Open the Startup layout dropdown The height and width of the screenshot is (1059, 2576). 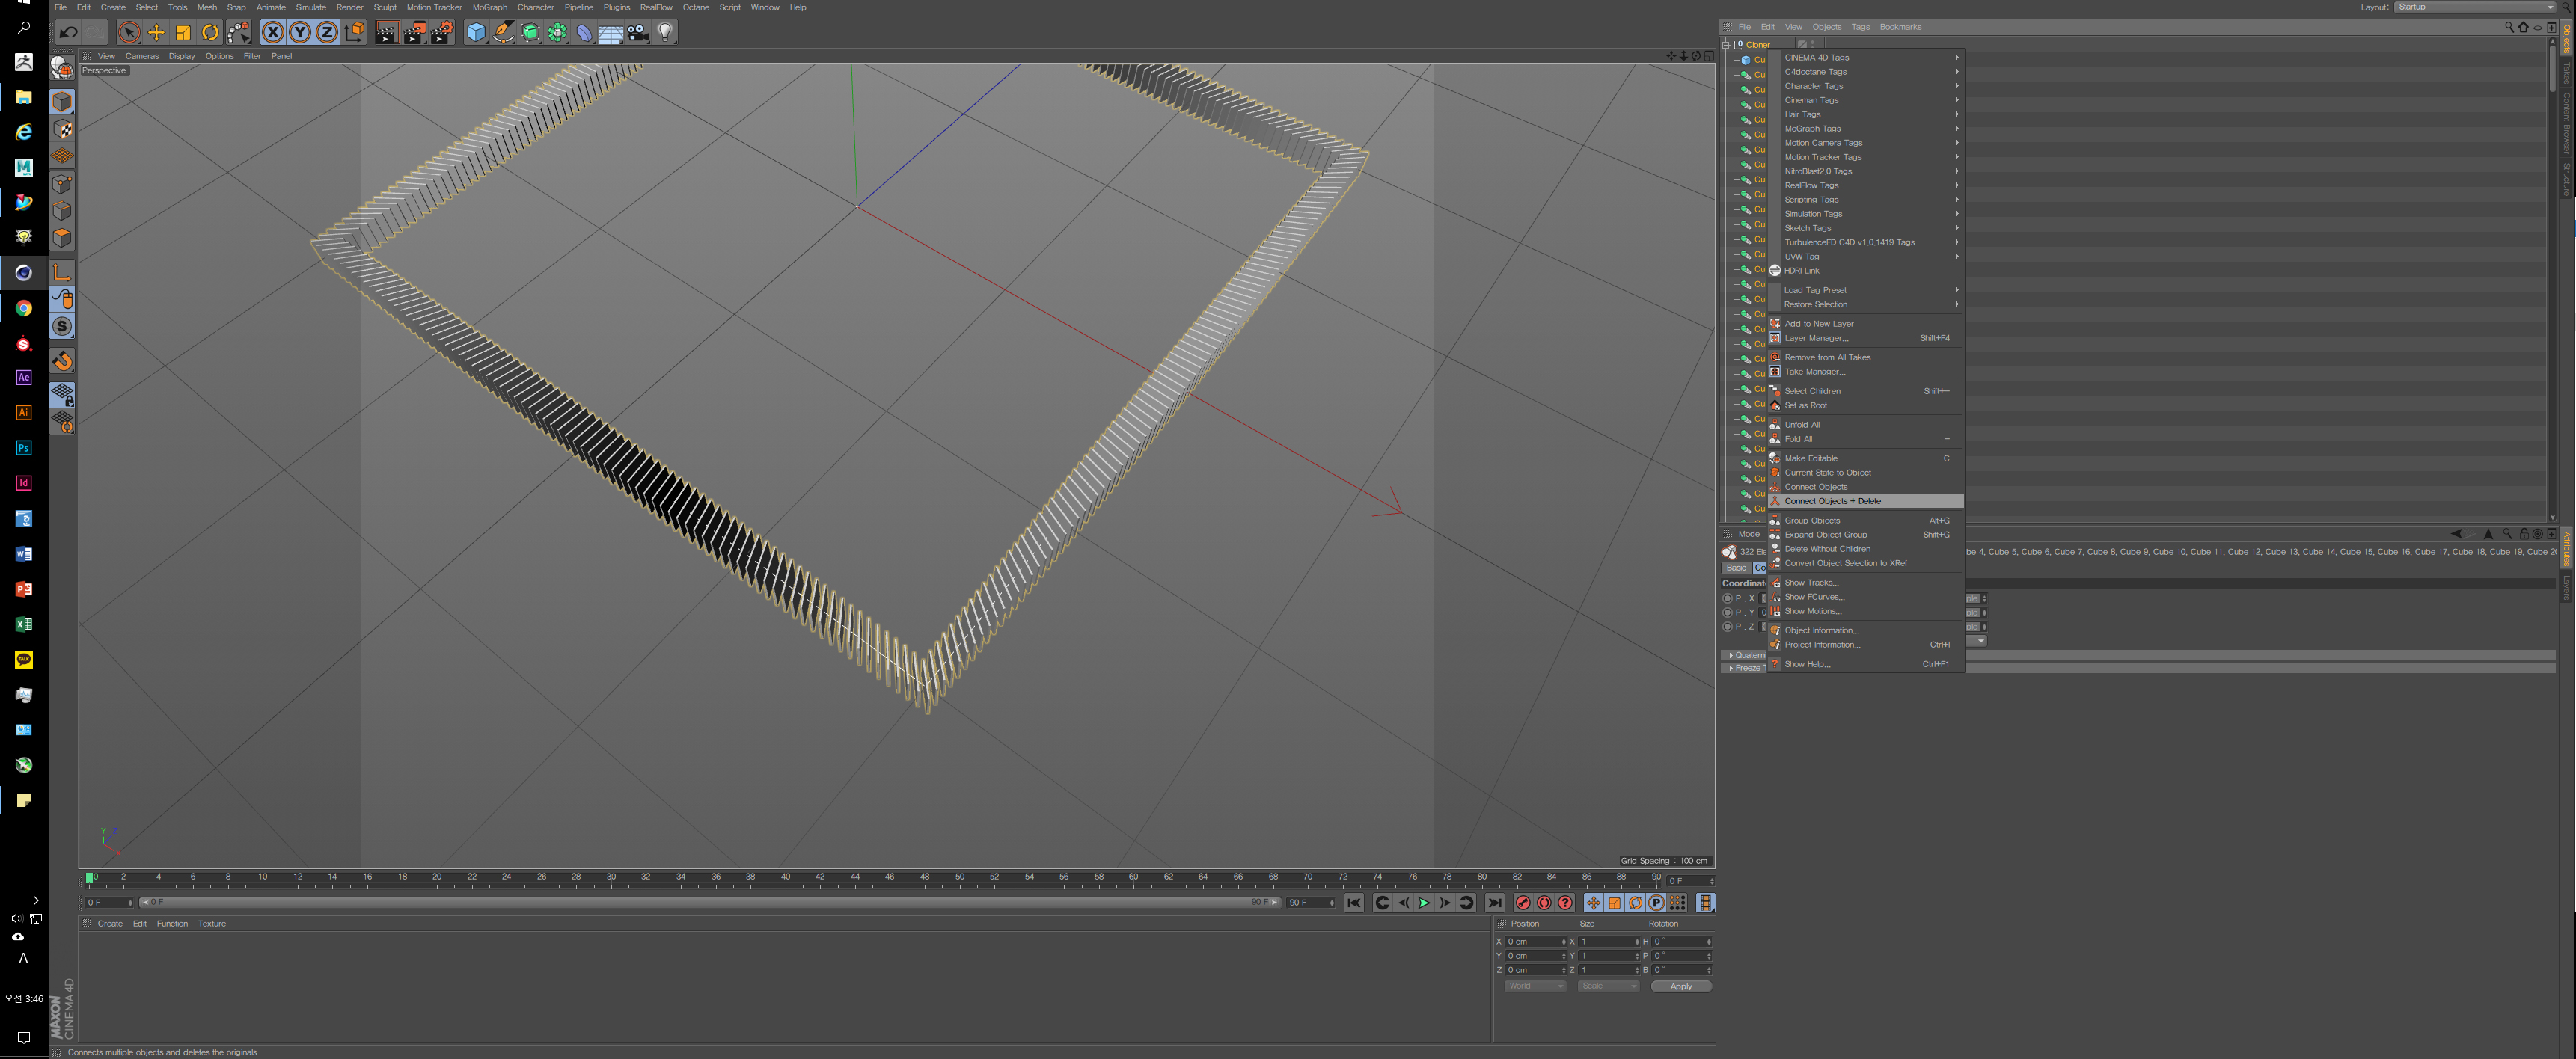pos(2476,7)
